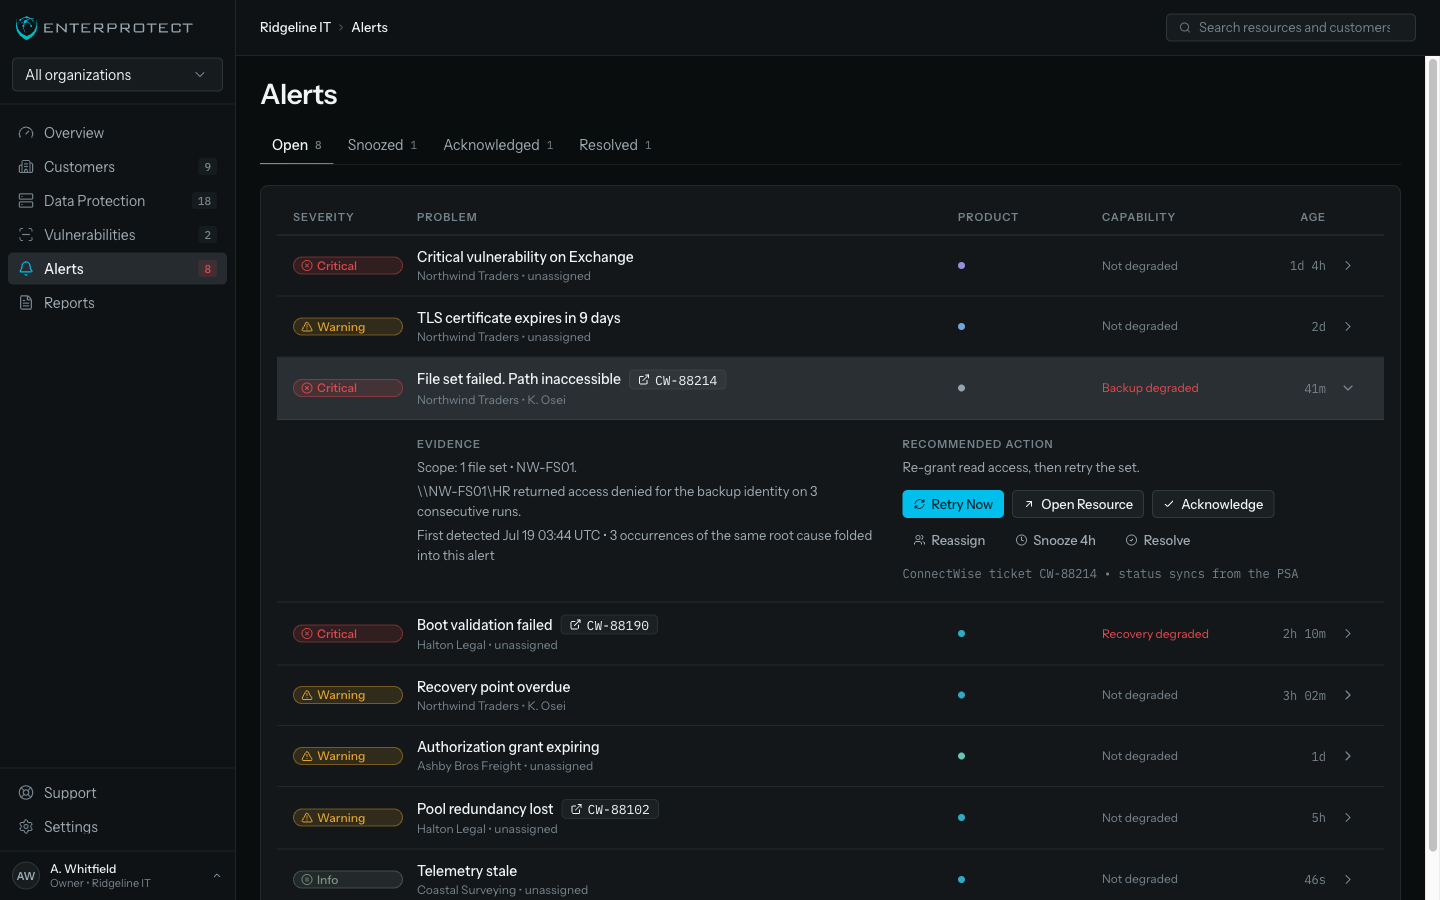Click the Settings gear icon
The height and width of the screenshot is (900, 1440).
pos(26,827)
